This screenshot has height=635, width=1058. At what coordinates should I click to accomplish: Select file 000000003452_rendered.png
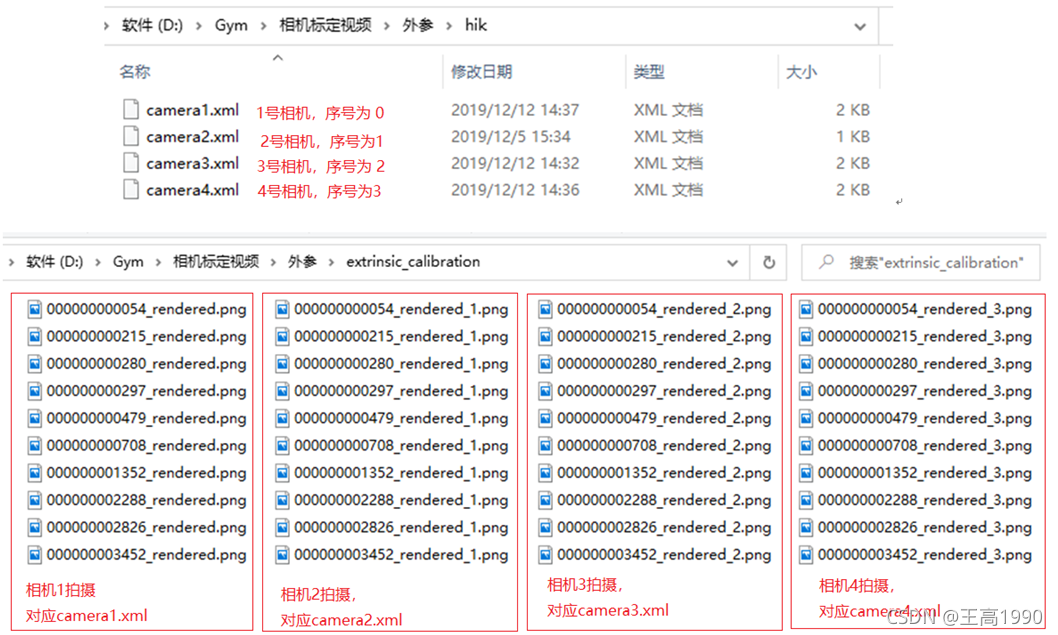[x=146, y=555]
